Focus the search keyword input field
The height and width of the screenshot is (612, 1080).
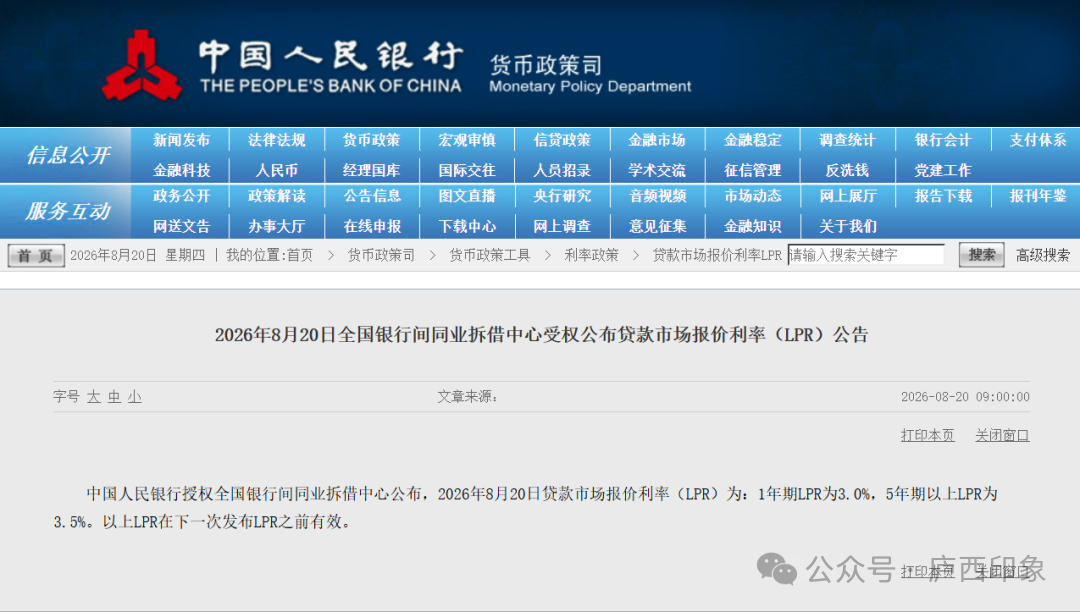866,255
